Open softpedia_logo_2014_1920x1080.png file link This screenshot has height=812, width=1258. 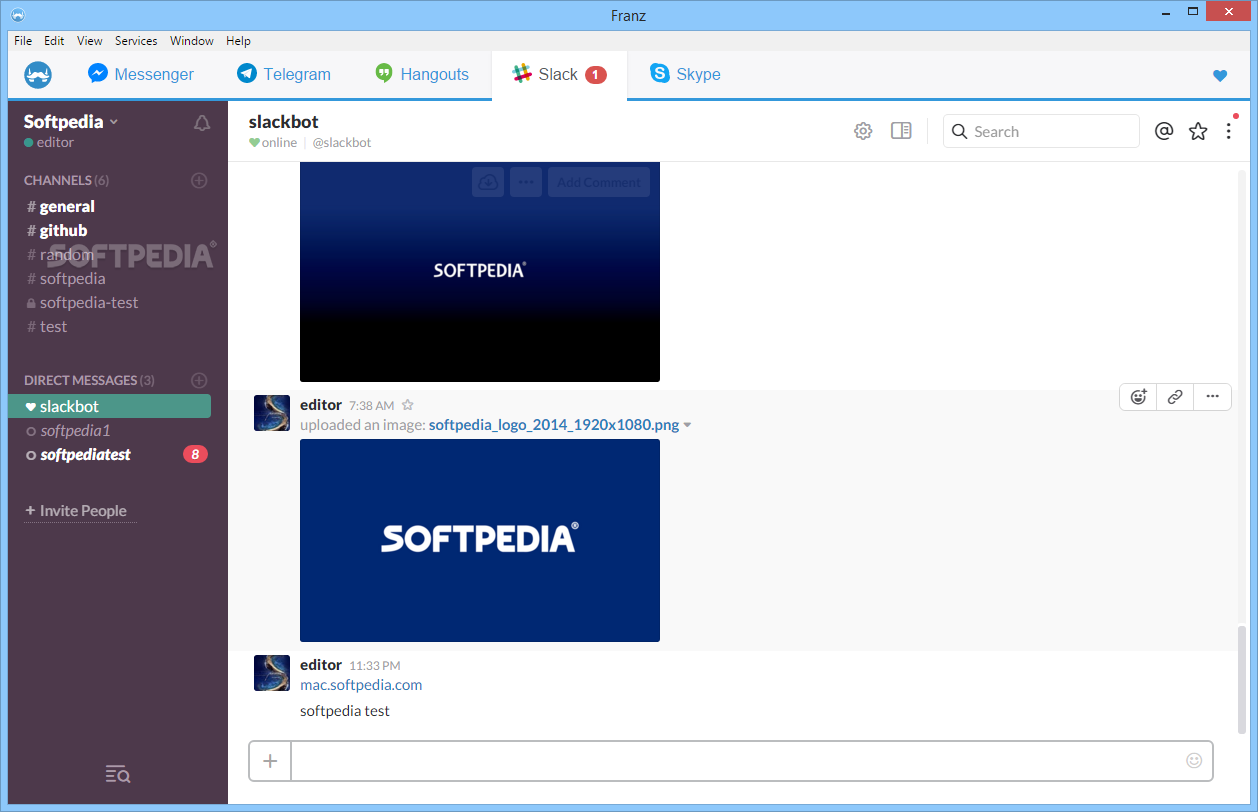tap(554, 425)
